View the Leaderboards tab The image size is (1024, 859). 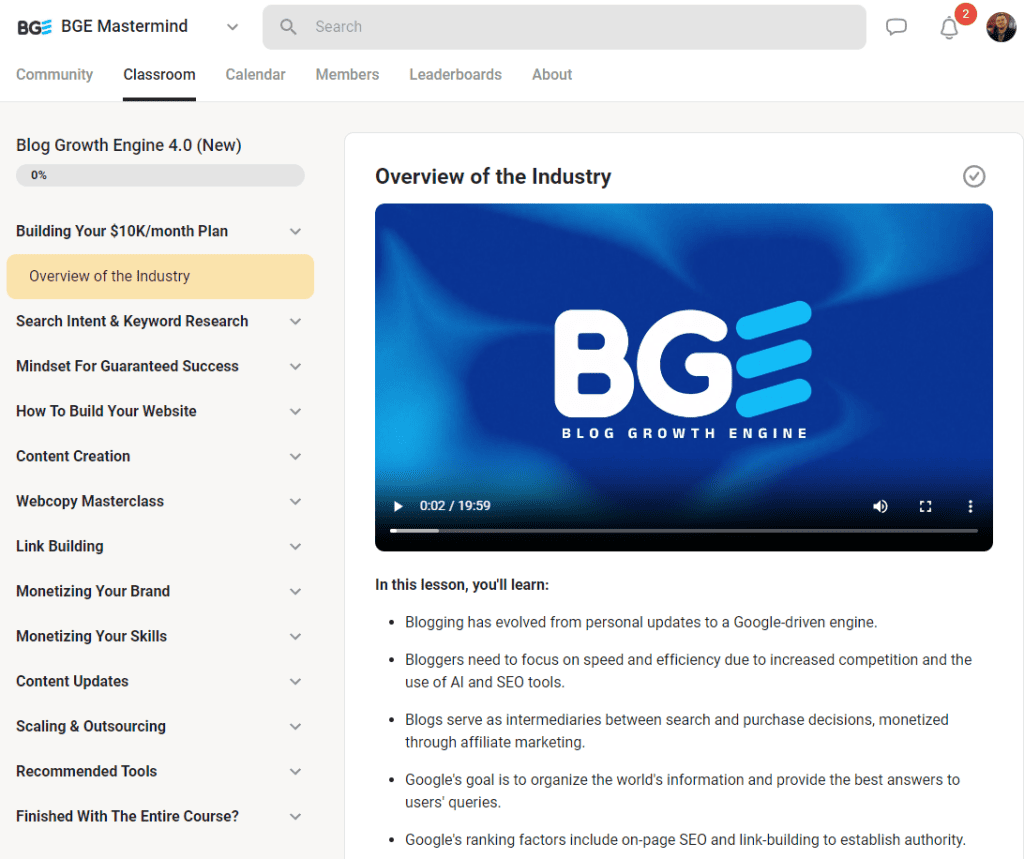coord(455,74)
